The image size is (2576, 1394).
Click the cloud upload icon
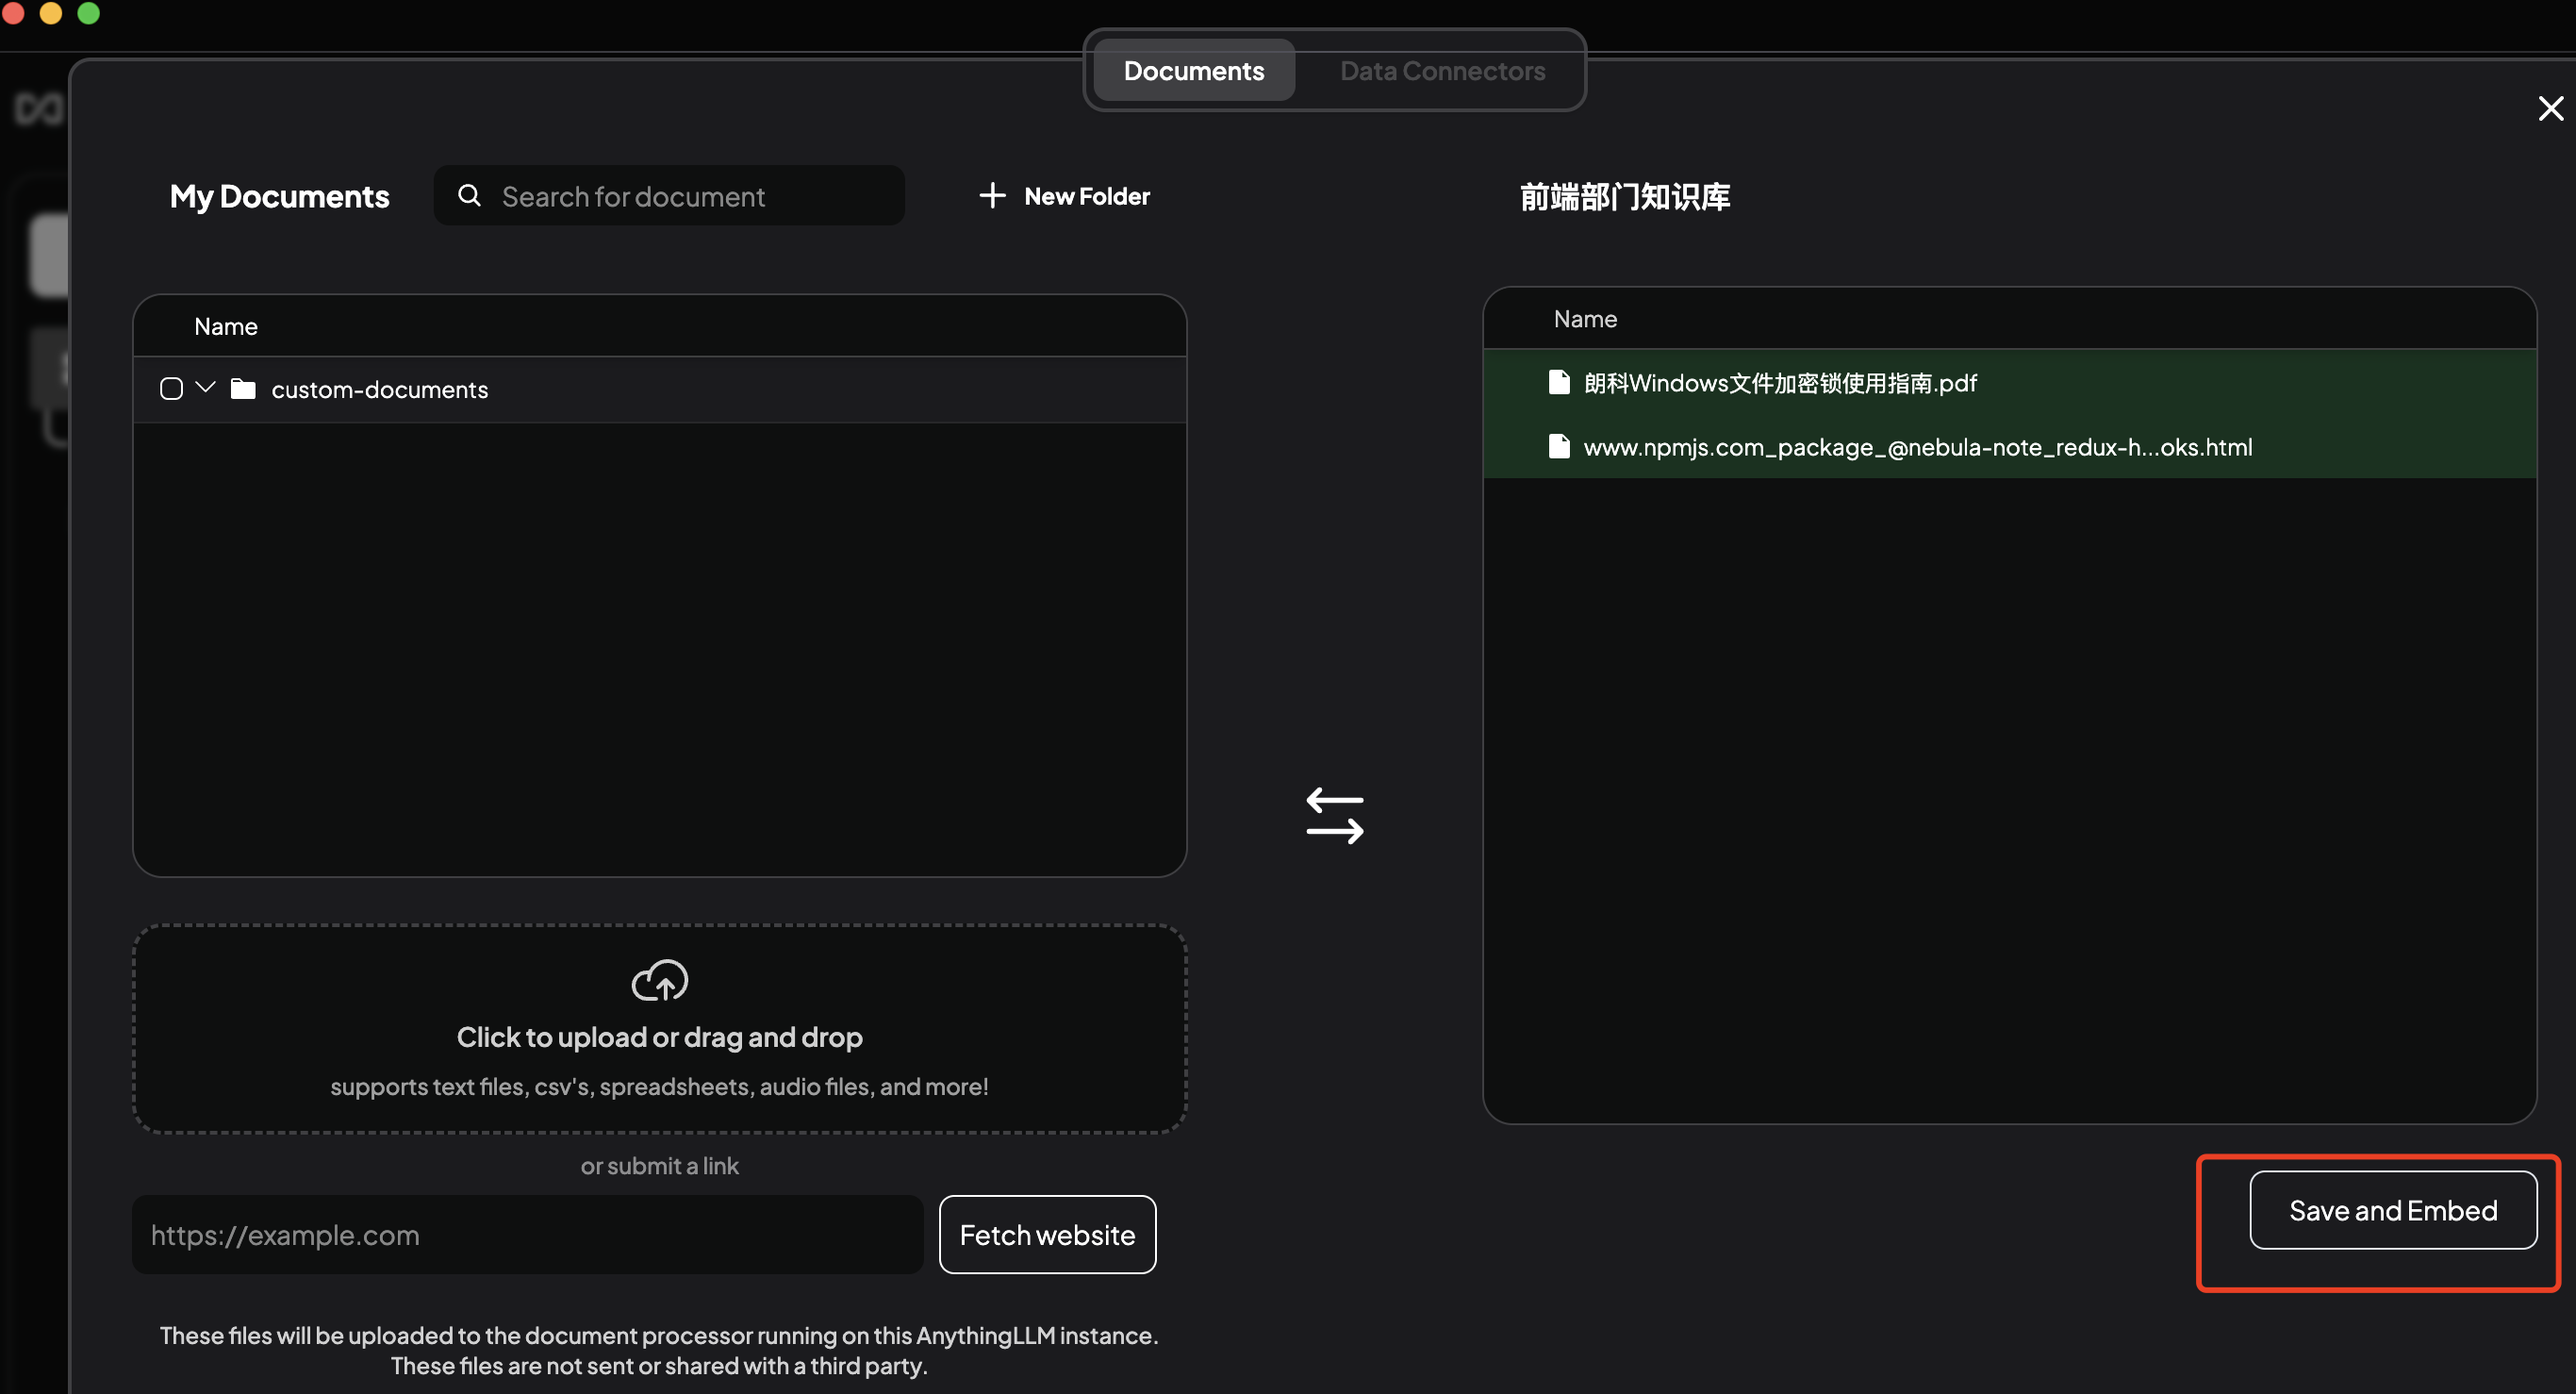coord(659,980)
